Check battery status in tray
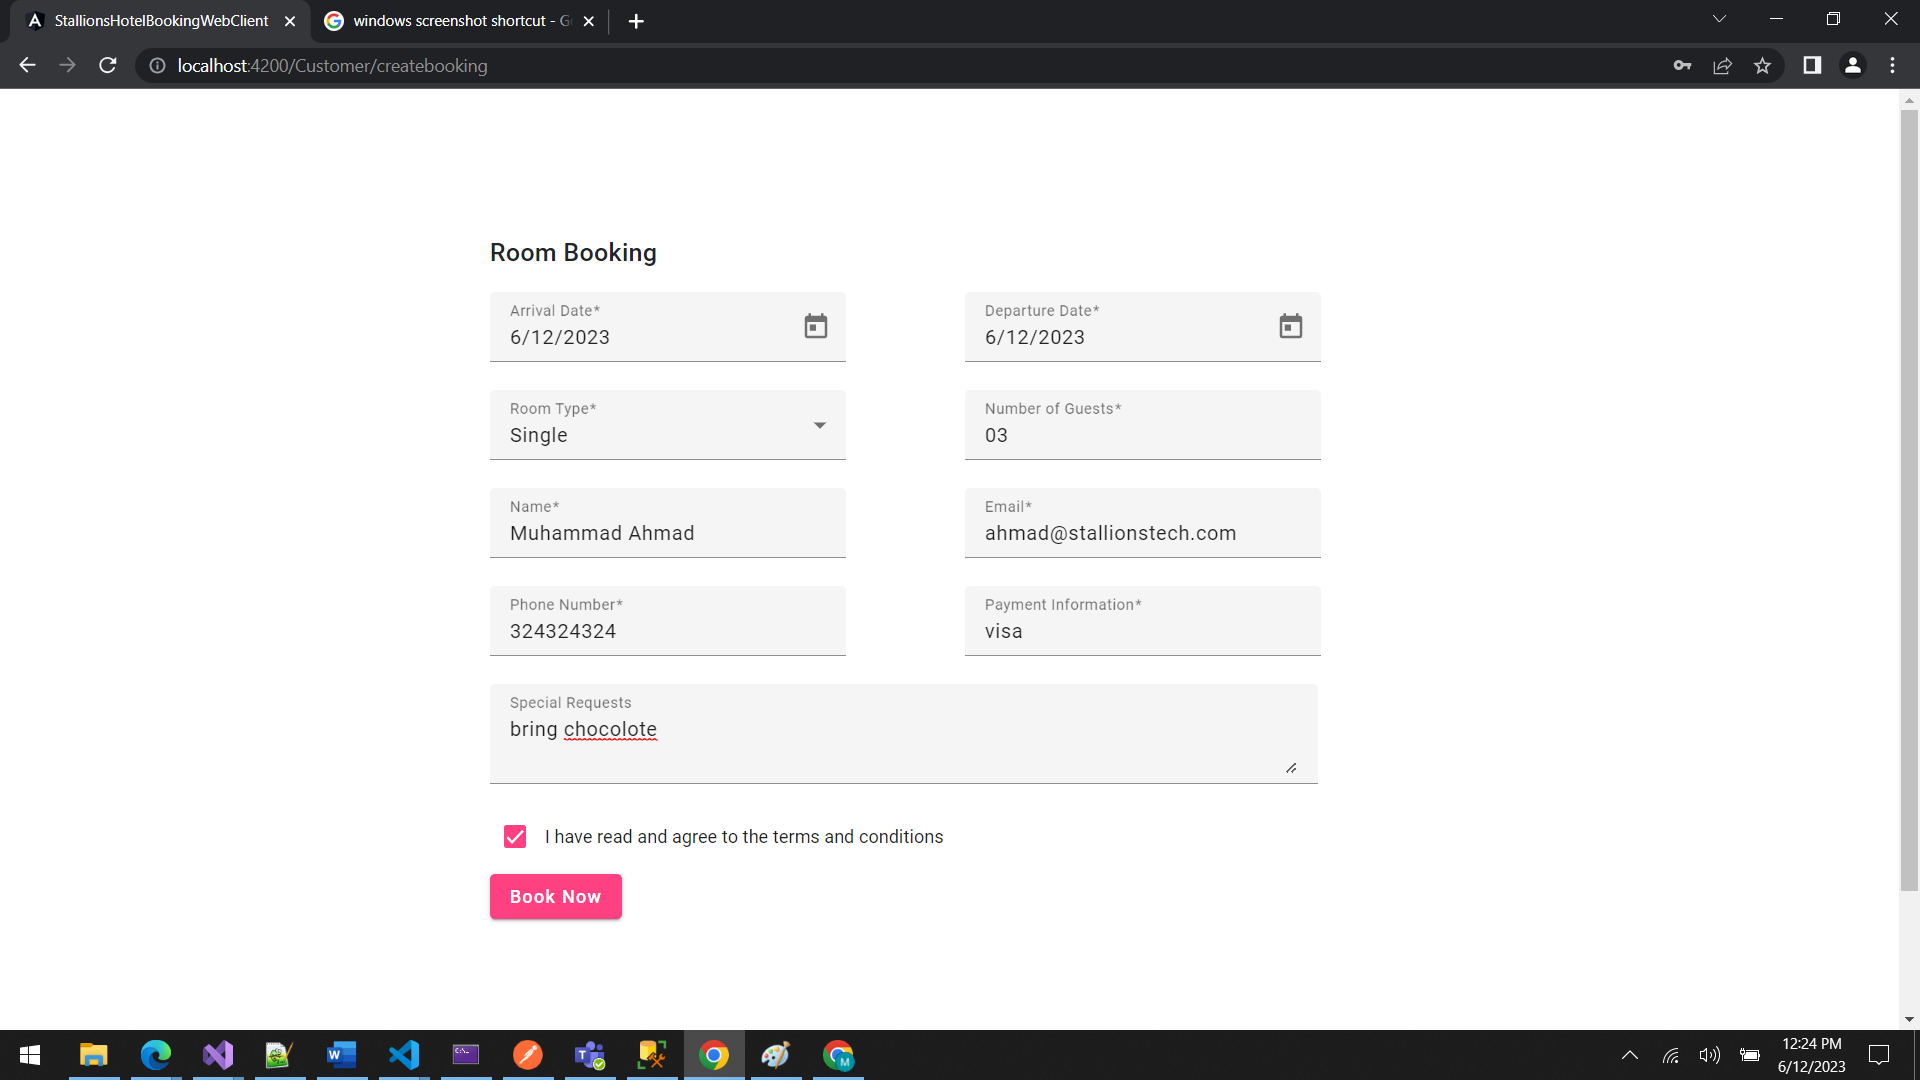1920x1080 pixels. pyautogui.click(x=1750, y=1055)
